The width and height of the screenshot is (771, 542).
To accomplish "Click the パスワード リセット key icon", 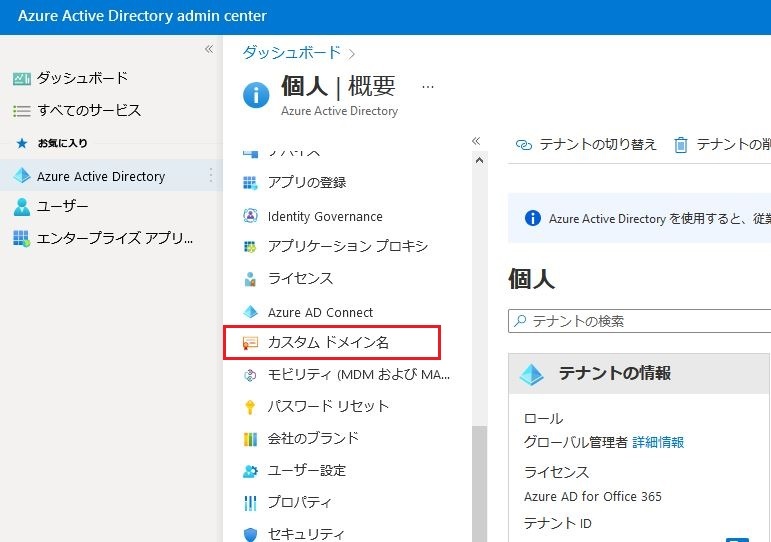I will [250, 407].
